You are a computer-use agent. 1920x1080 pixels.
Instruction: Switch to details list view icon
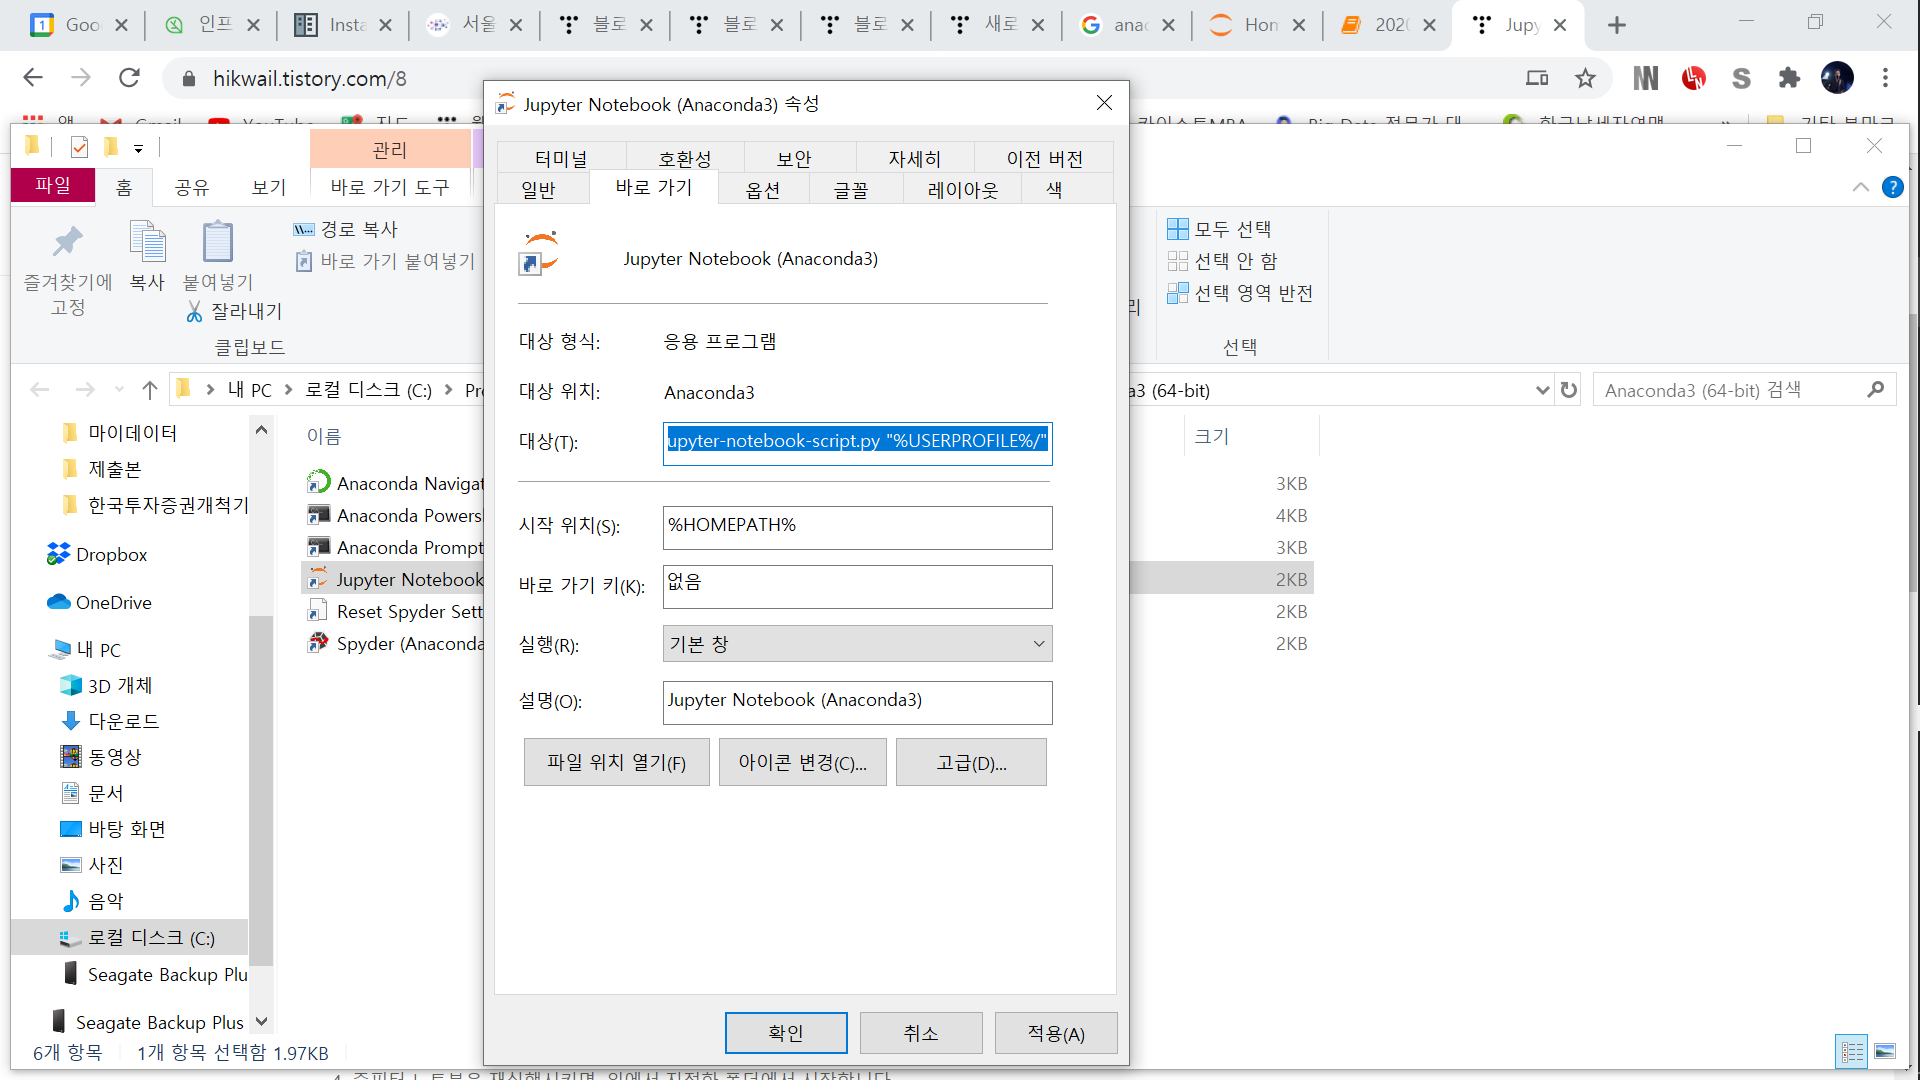1852,1051
